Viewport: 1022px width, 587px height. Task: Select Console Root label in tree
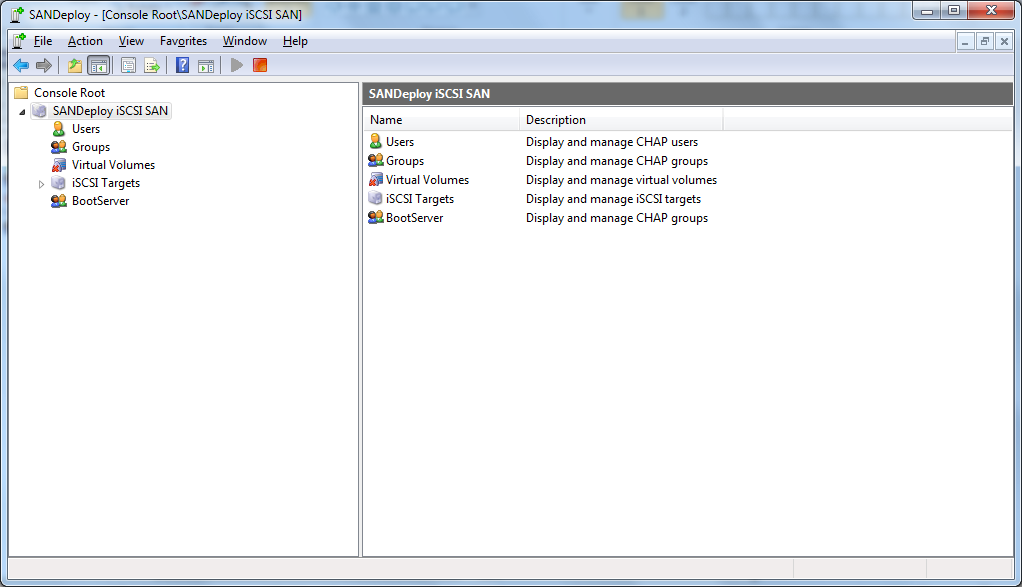pos(70,93)
